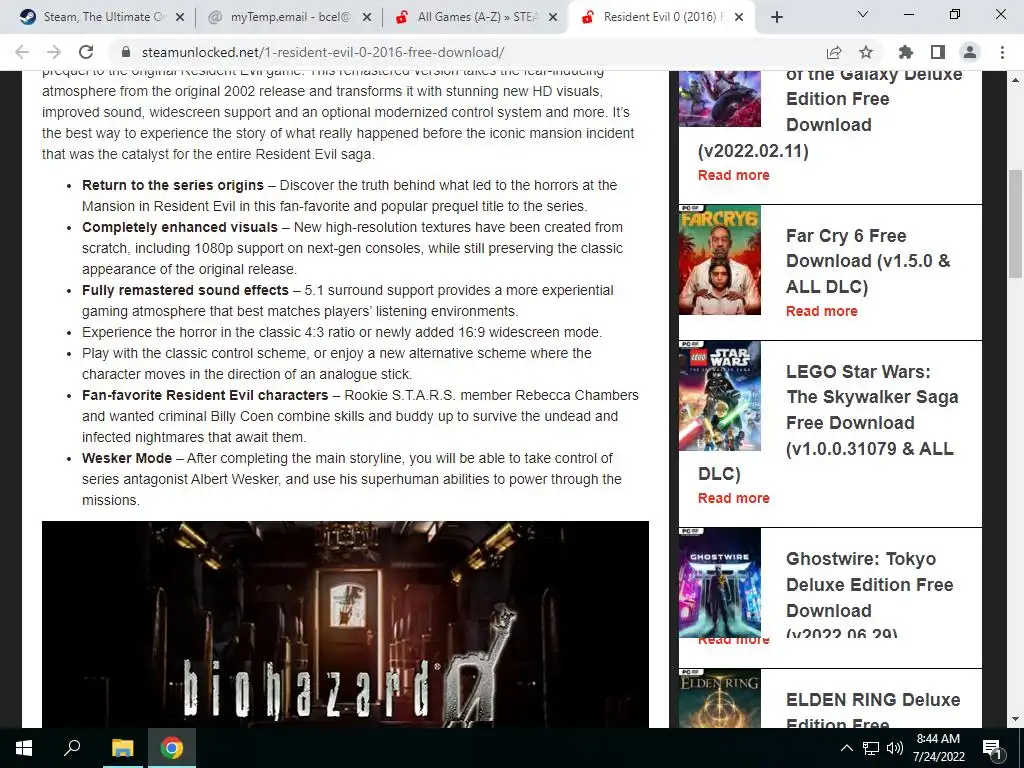This screenshot has width=1024, height=768.
Task: Click the Guardians of the Galaxy cover thumbnail
Action: tap(720, 99)
